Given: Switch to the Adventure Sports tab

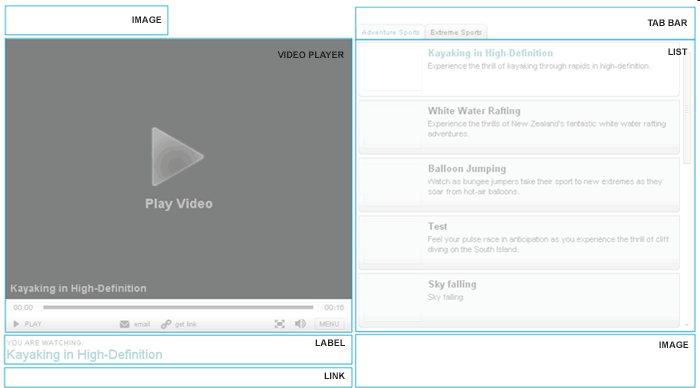Looking at the screenshot, I should [391, 32].
